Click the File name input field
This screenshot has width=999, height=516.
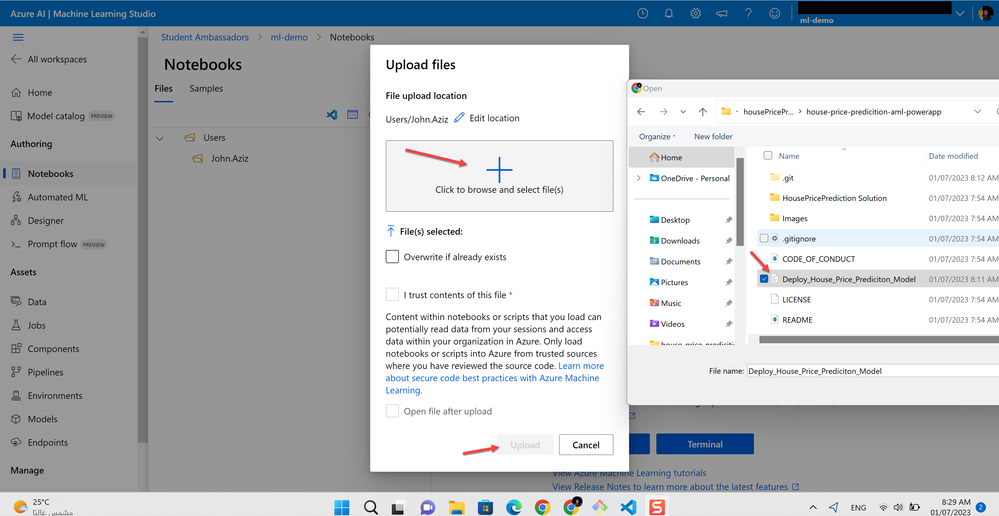(873, 370)
